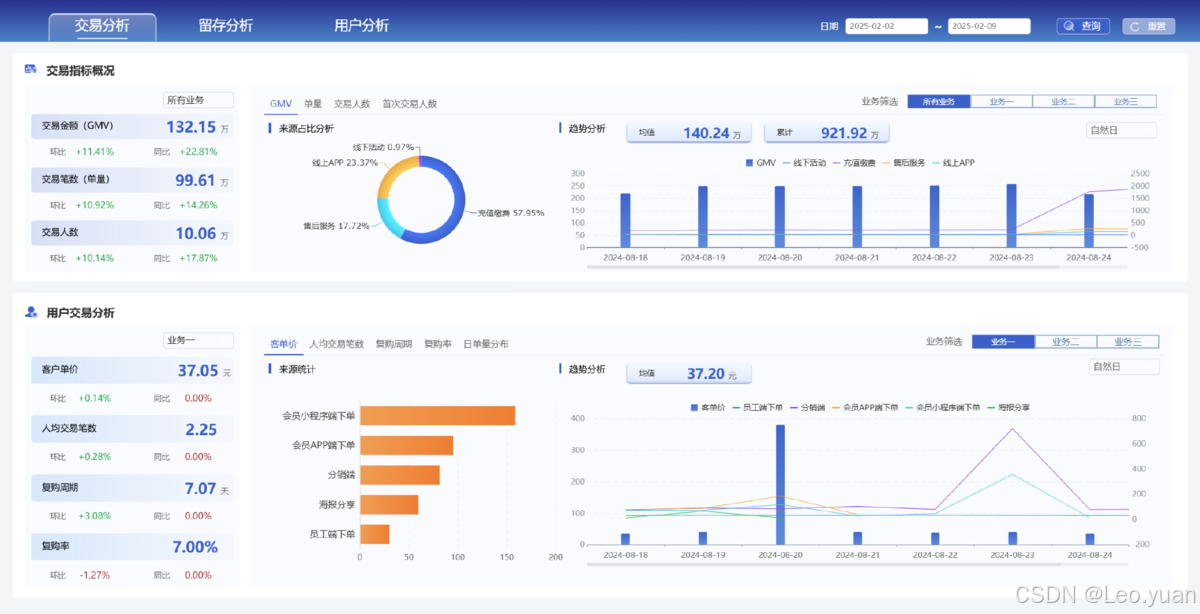Click the 重置 button
The height and width of the screenshot is (614, 1200).
coord(1148,26)
